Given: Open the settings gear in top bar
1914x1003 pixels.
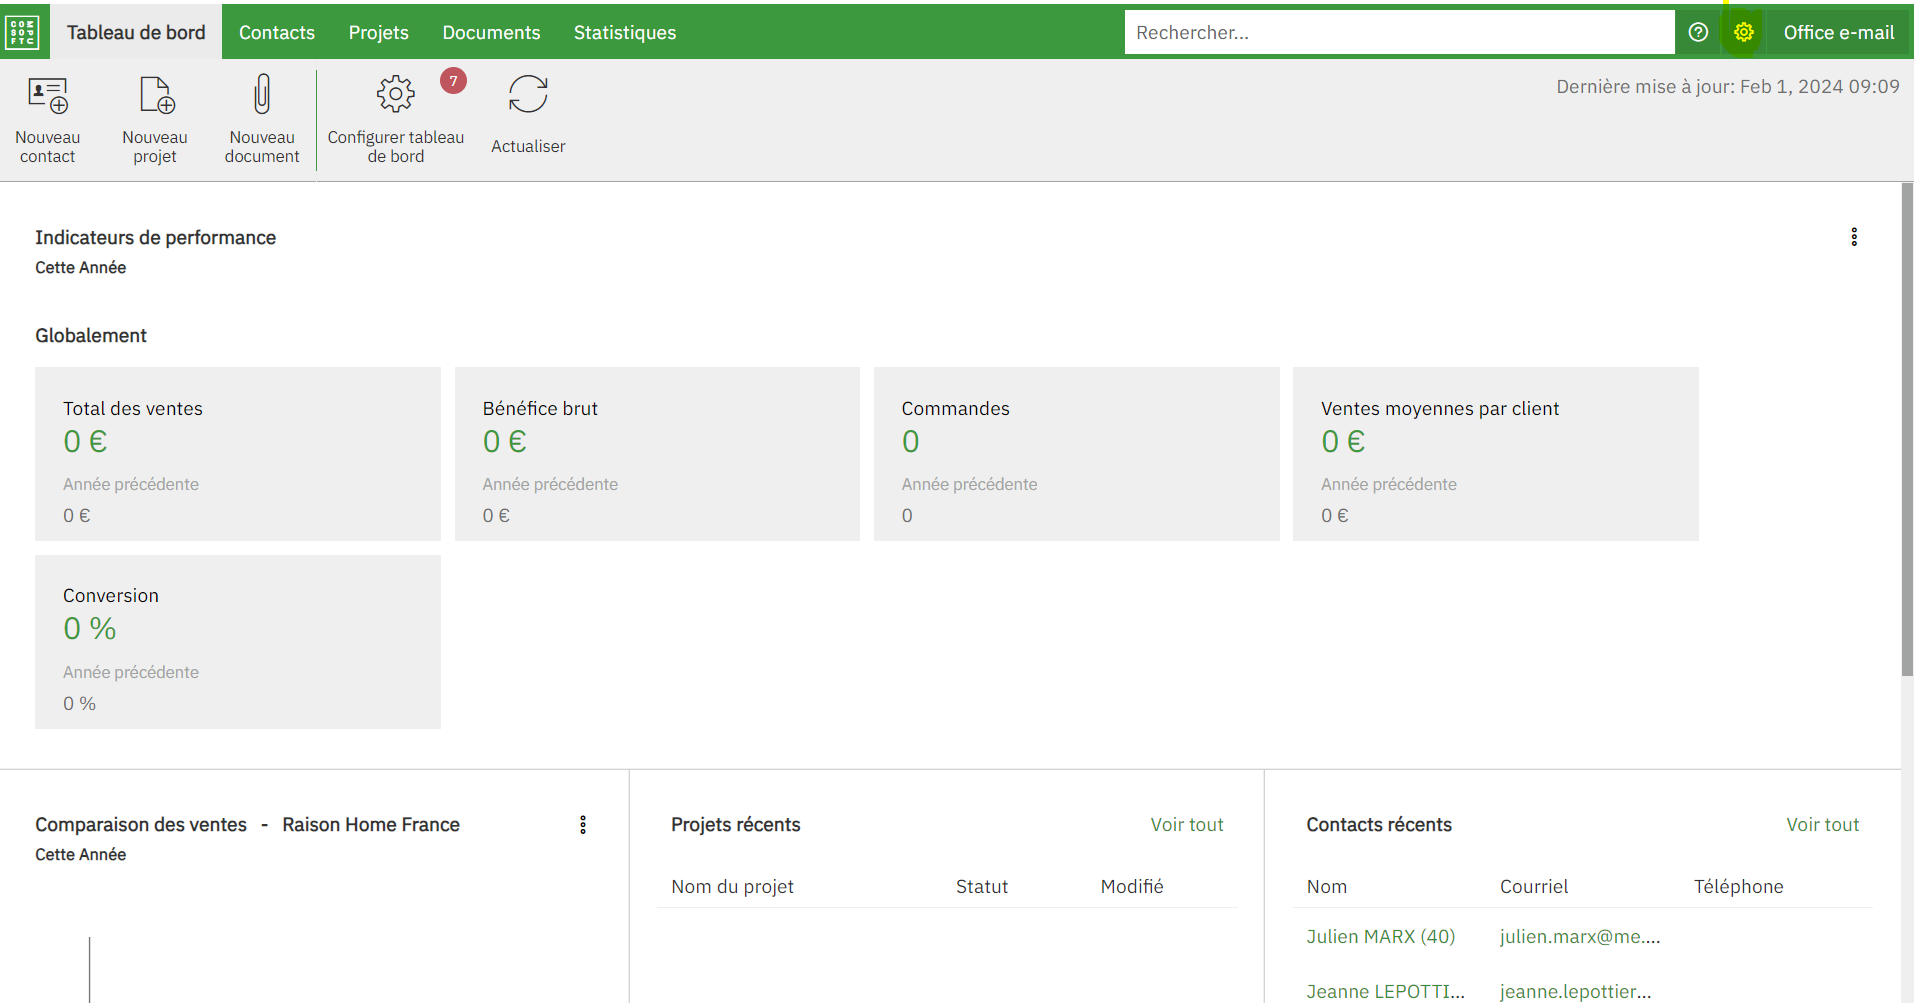Looking at the screenshot, I should (1743, 32).
